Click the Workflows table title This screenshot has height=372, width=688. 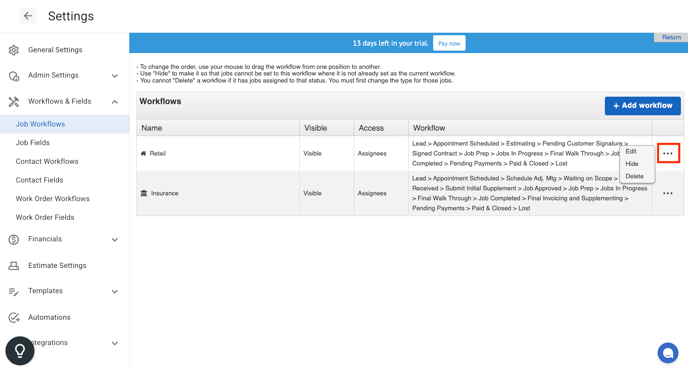[x=160, y=101]
